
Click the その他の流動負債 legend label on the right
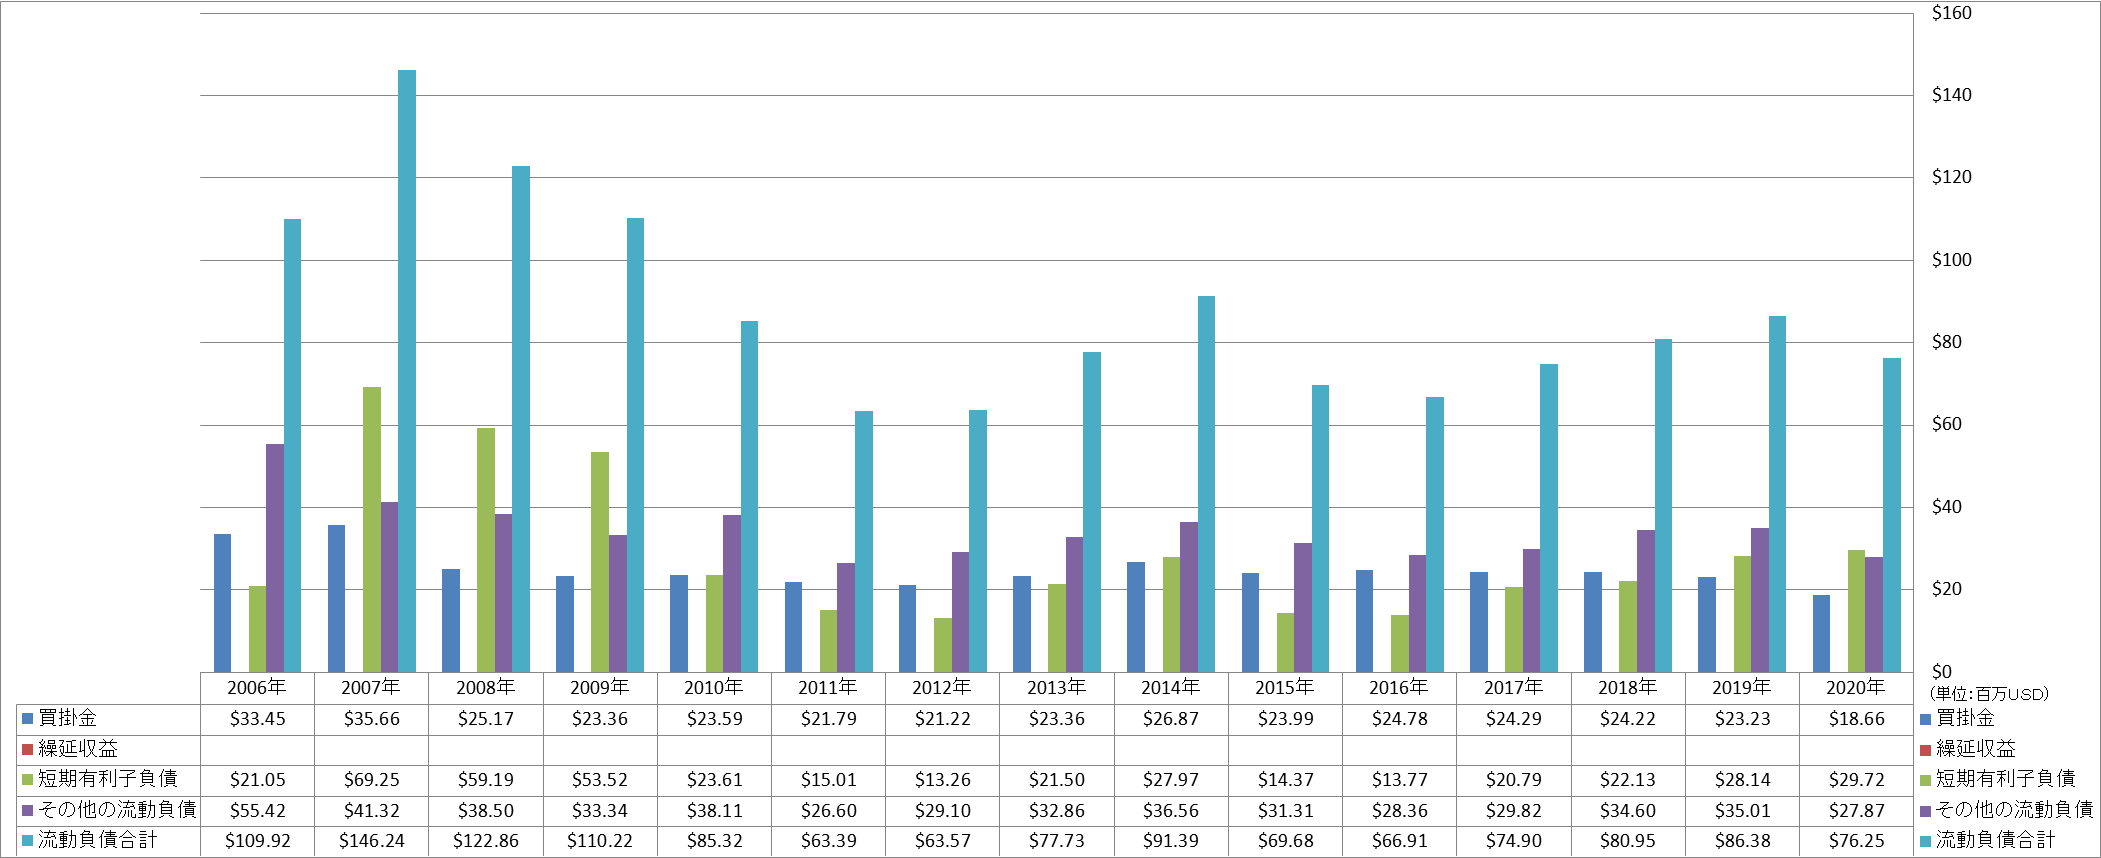[x=2014, y=810]
